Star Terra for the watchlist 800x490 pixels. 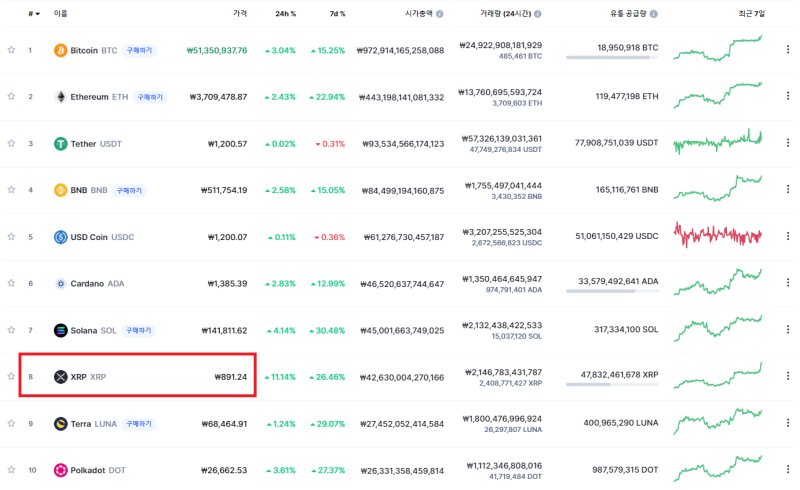(x=11, y=424)
